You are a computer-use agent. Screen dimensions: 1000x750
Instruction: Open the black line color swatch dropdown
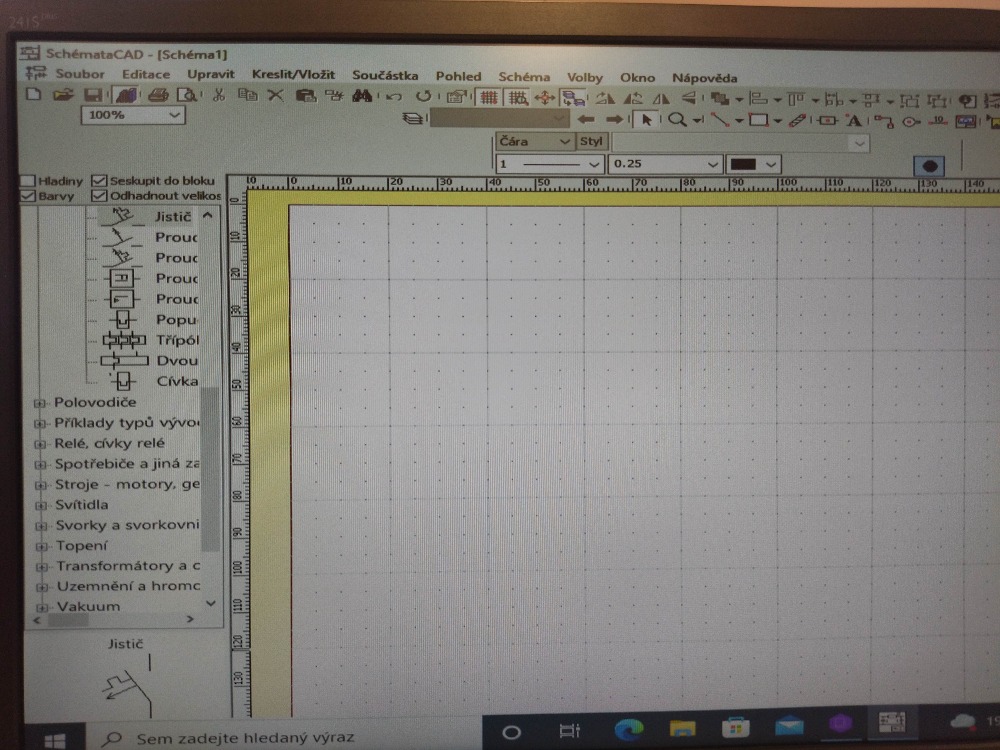771,165
